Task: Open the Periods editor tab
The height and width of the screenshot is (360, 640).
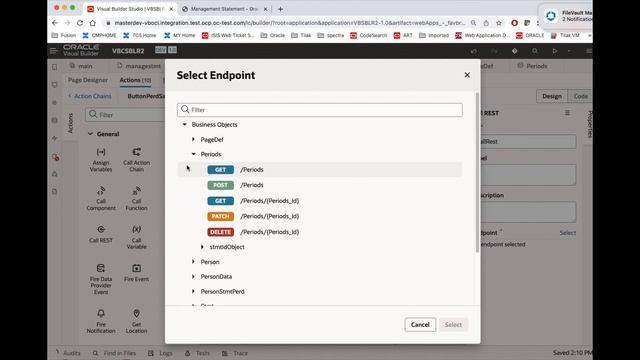Action: click(x=533, y=66)
